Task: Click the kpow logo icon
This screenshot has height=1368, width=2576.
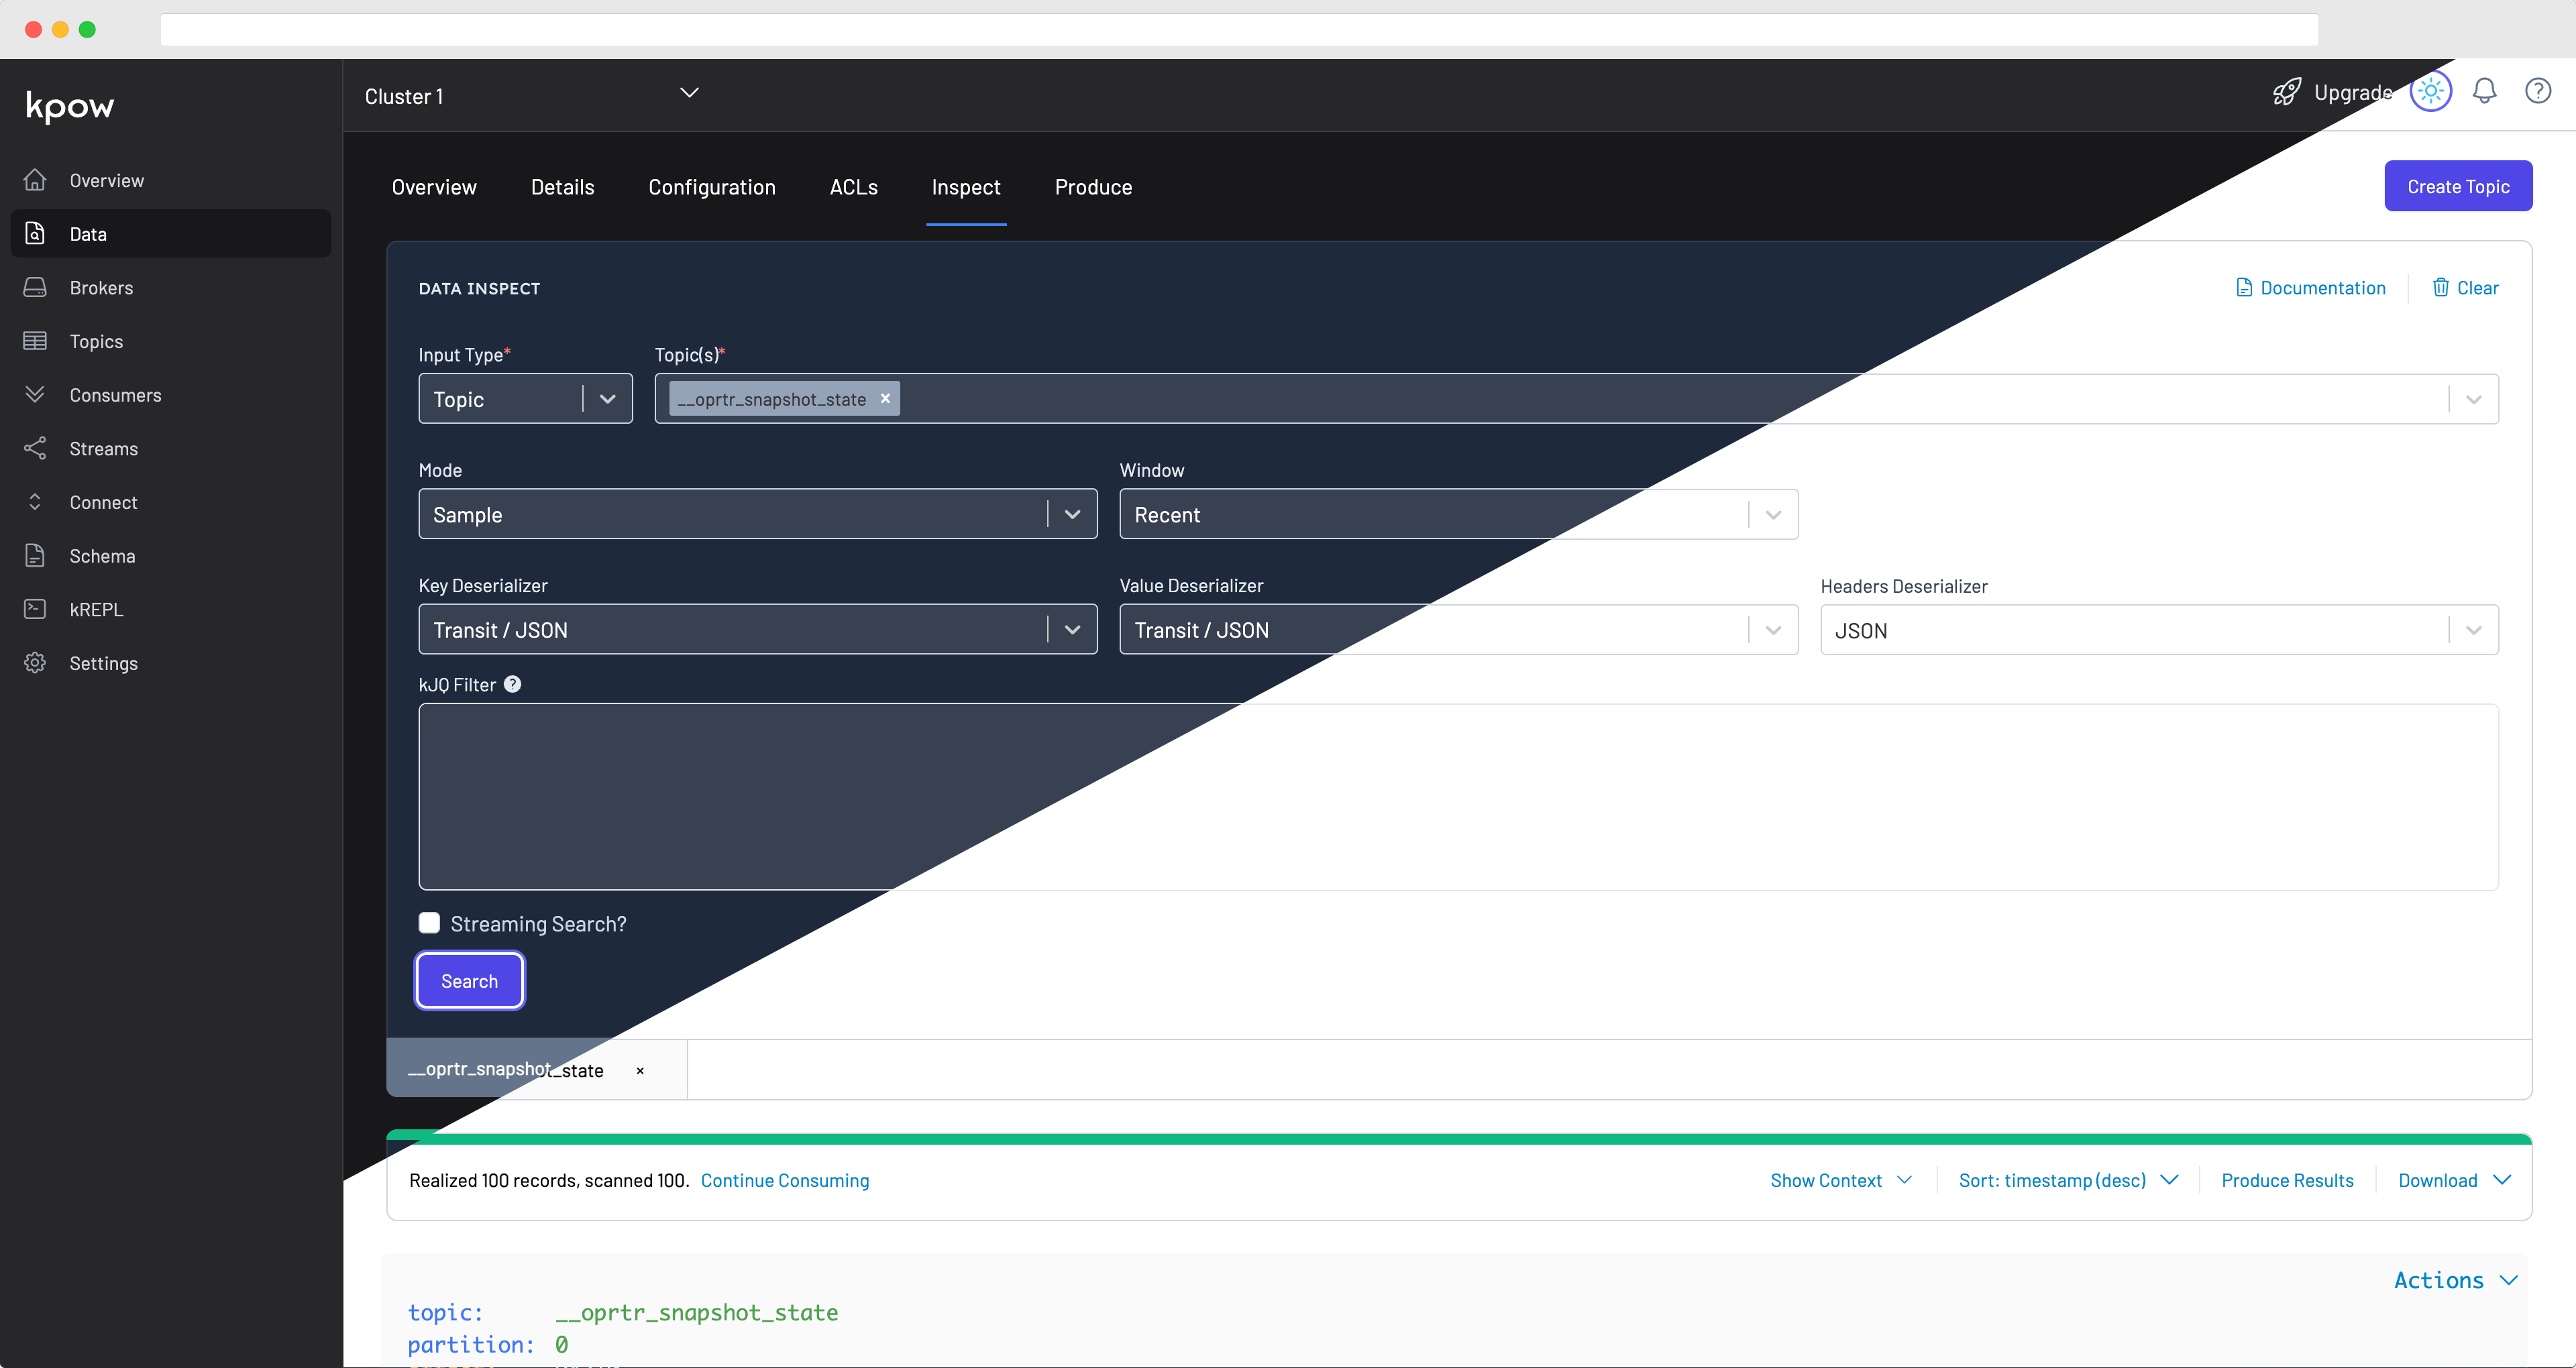Action: (72, 106)
